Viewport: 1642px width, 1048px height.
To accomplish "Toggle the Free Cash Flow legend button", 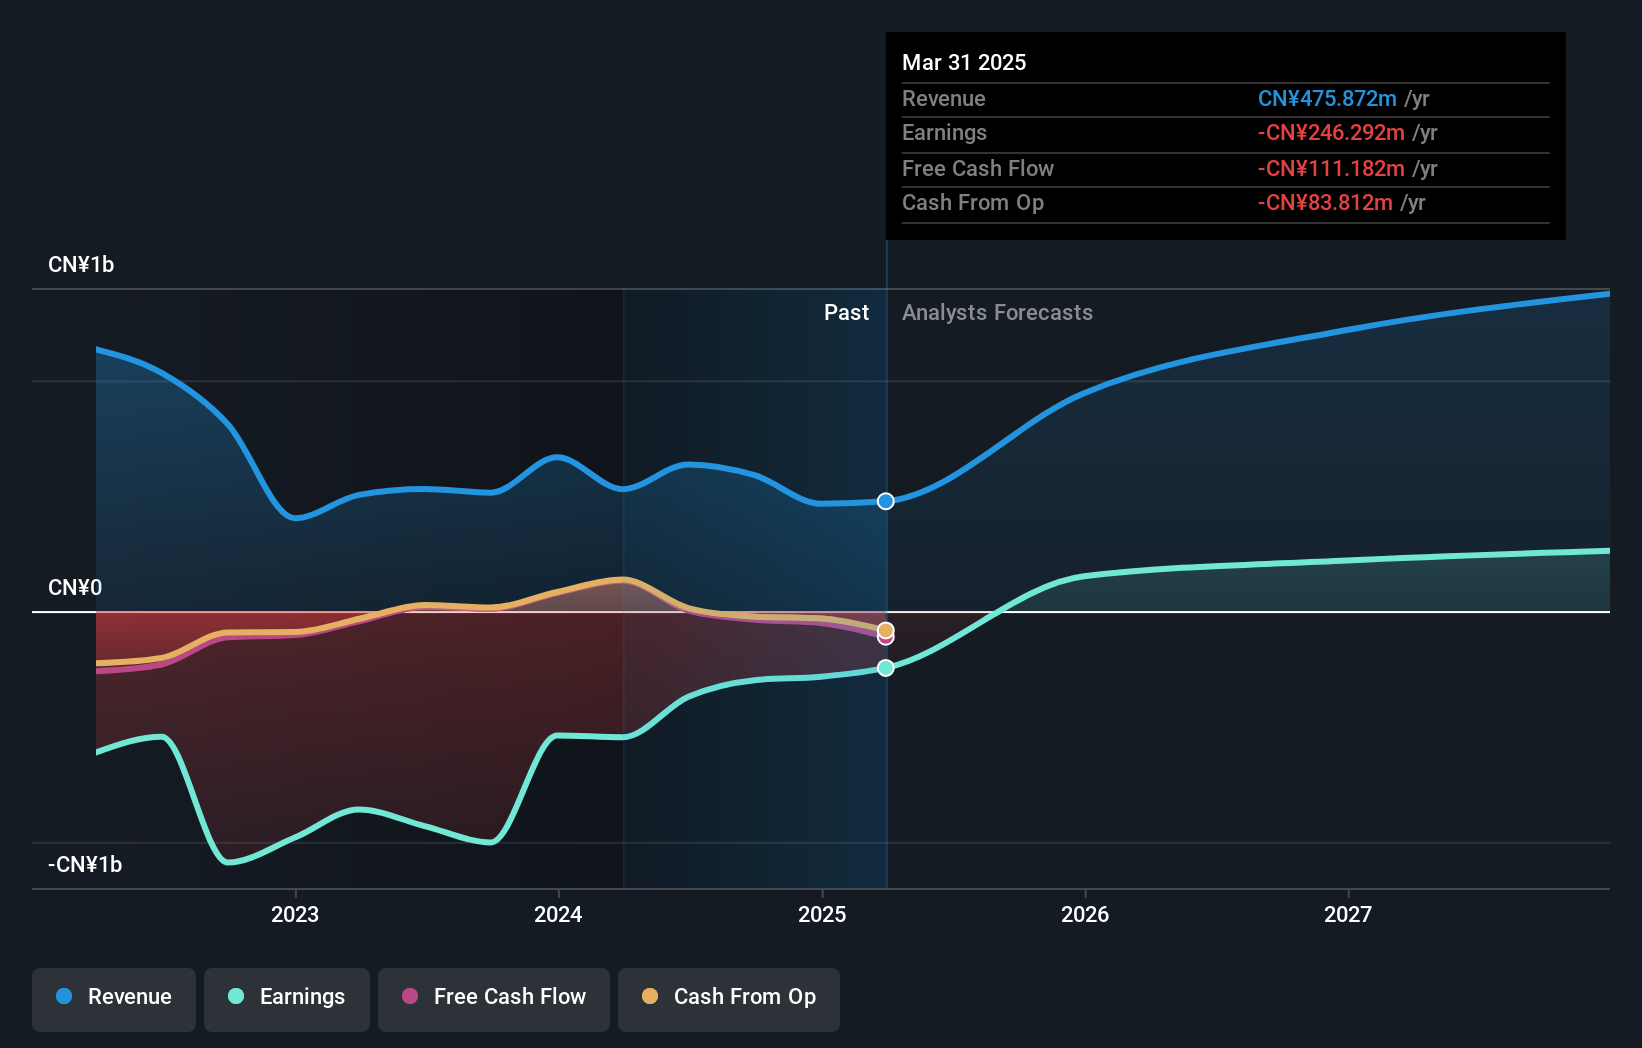I will click(494, 999).
